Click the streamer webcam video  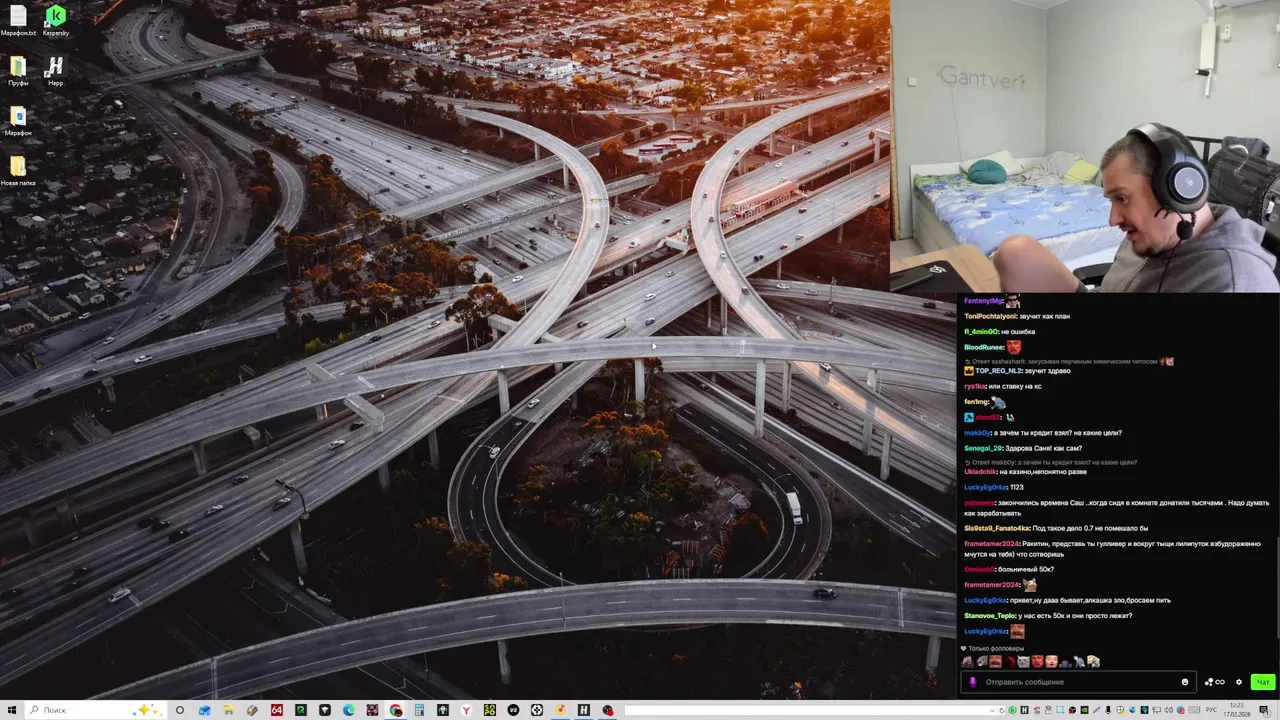tap(1085, 146)
